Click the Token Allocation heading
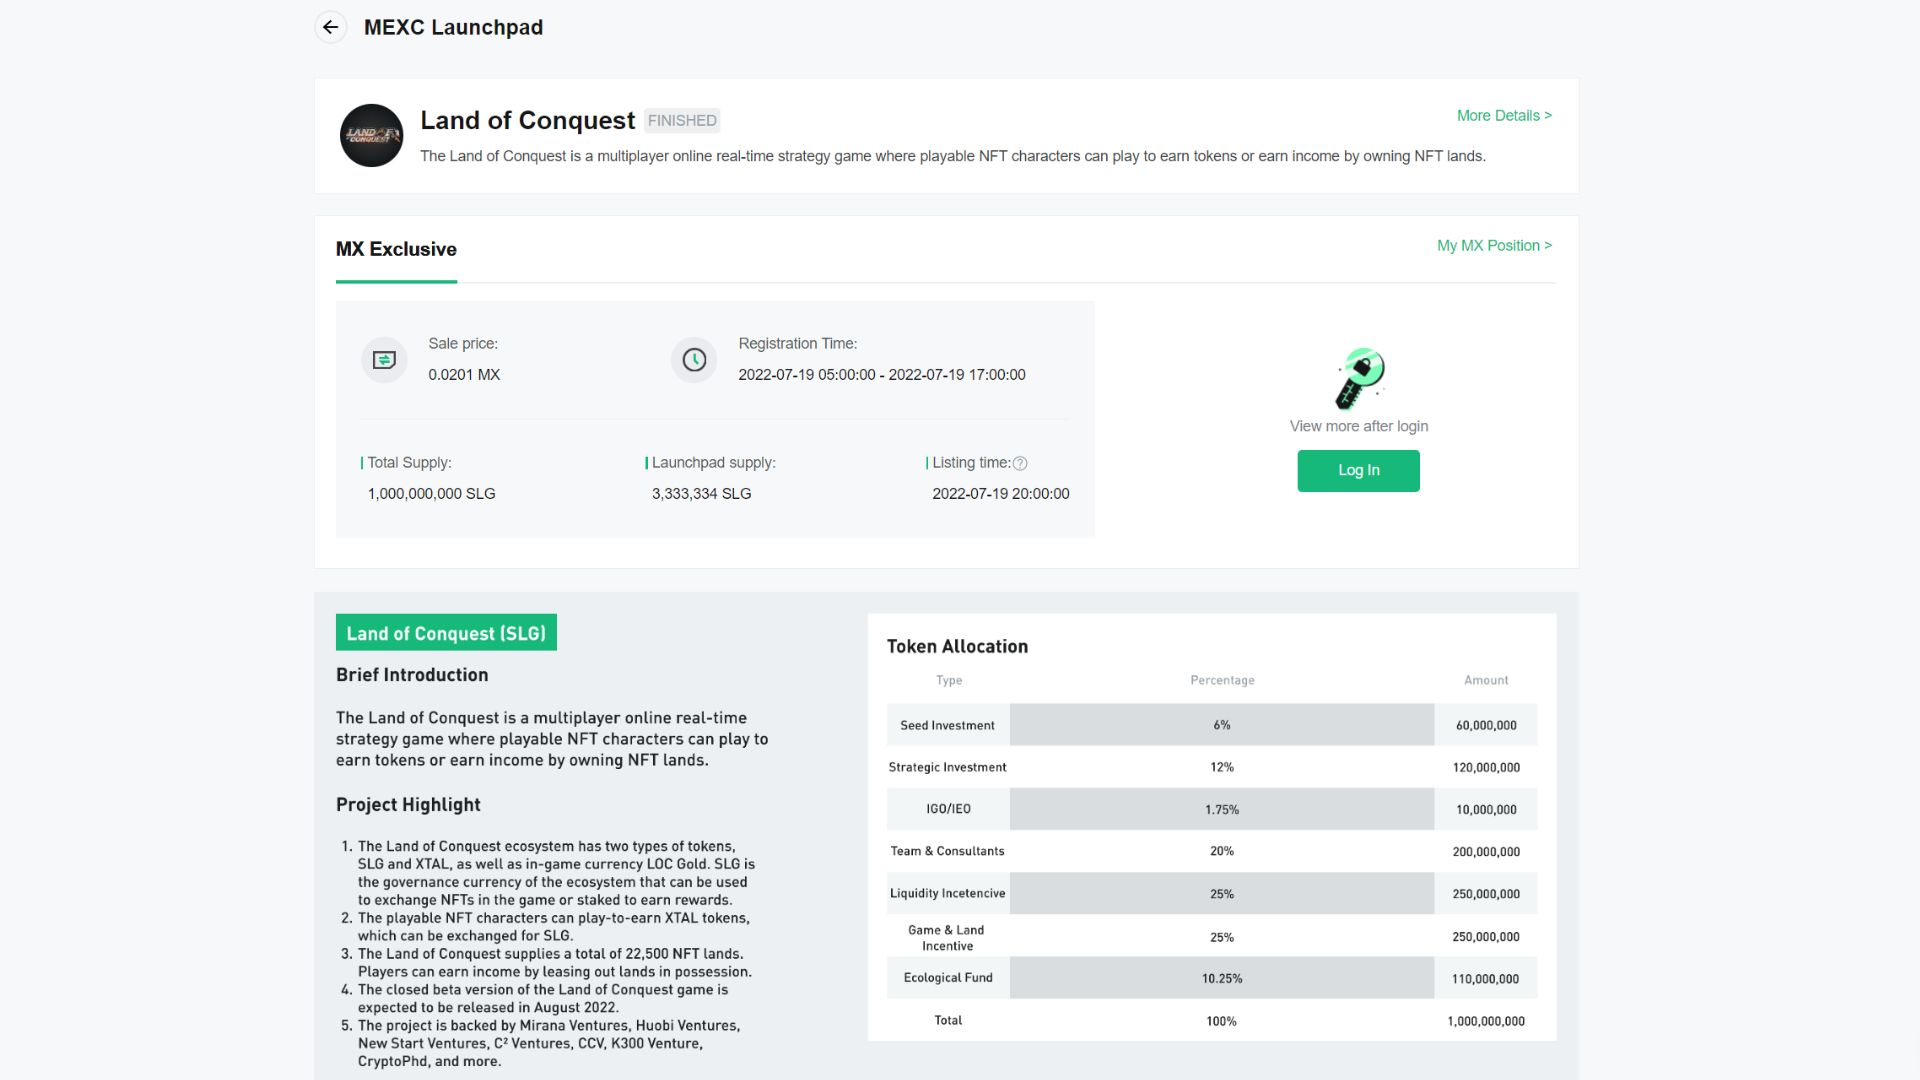 [x=957, y=647]
